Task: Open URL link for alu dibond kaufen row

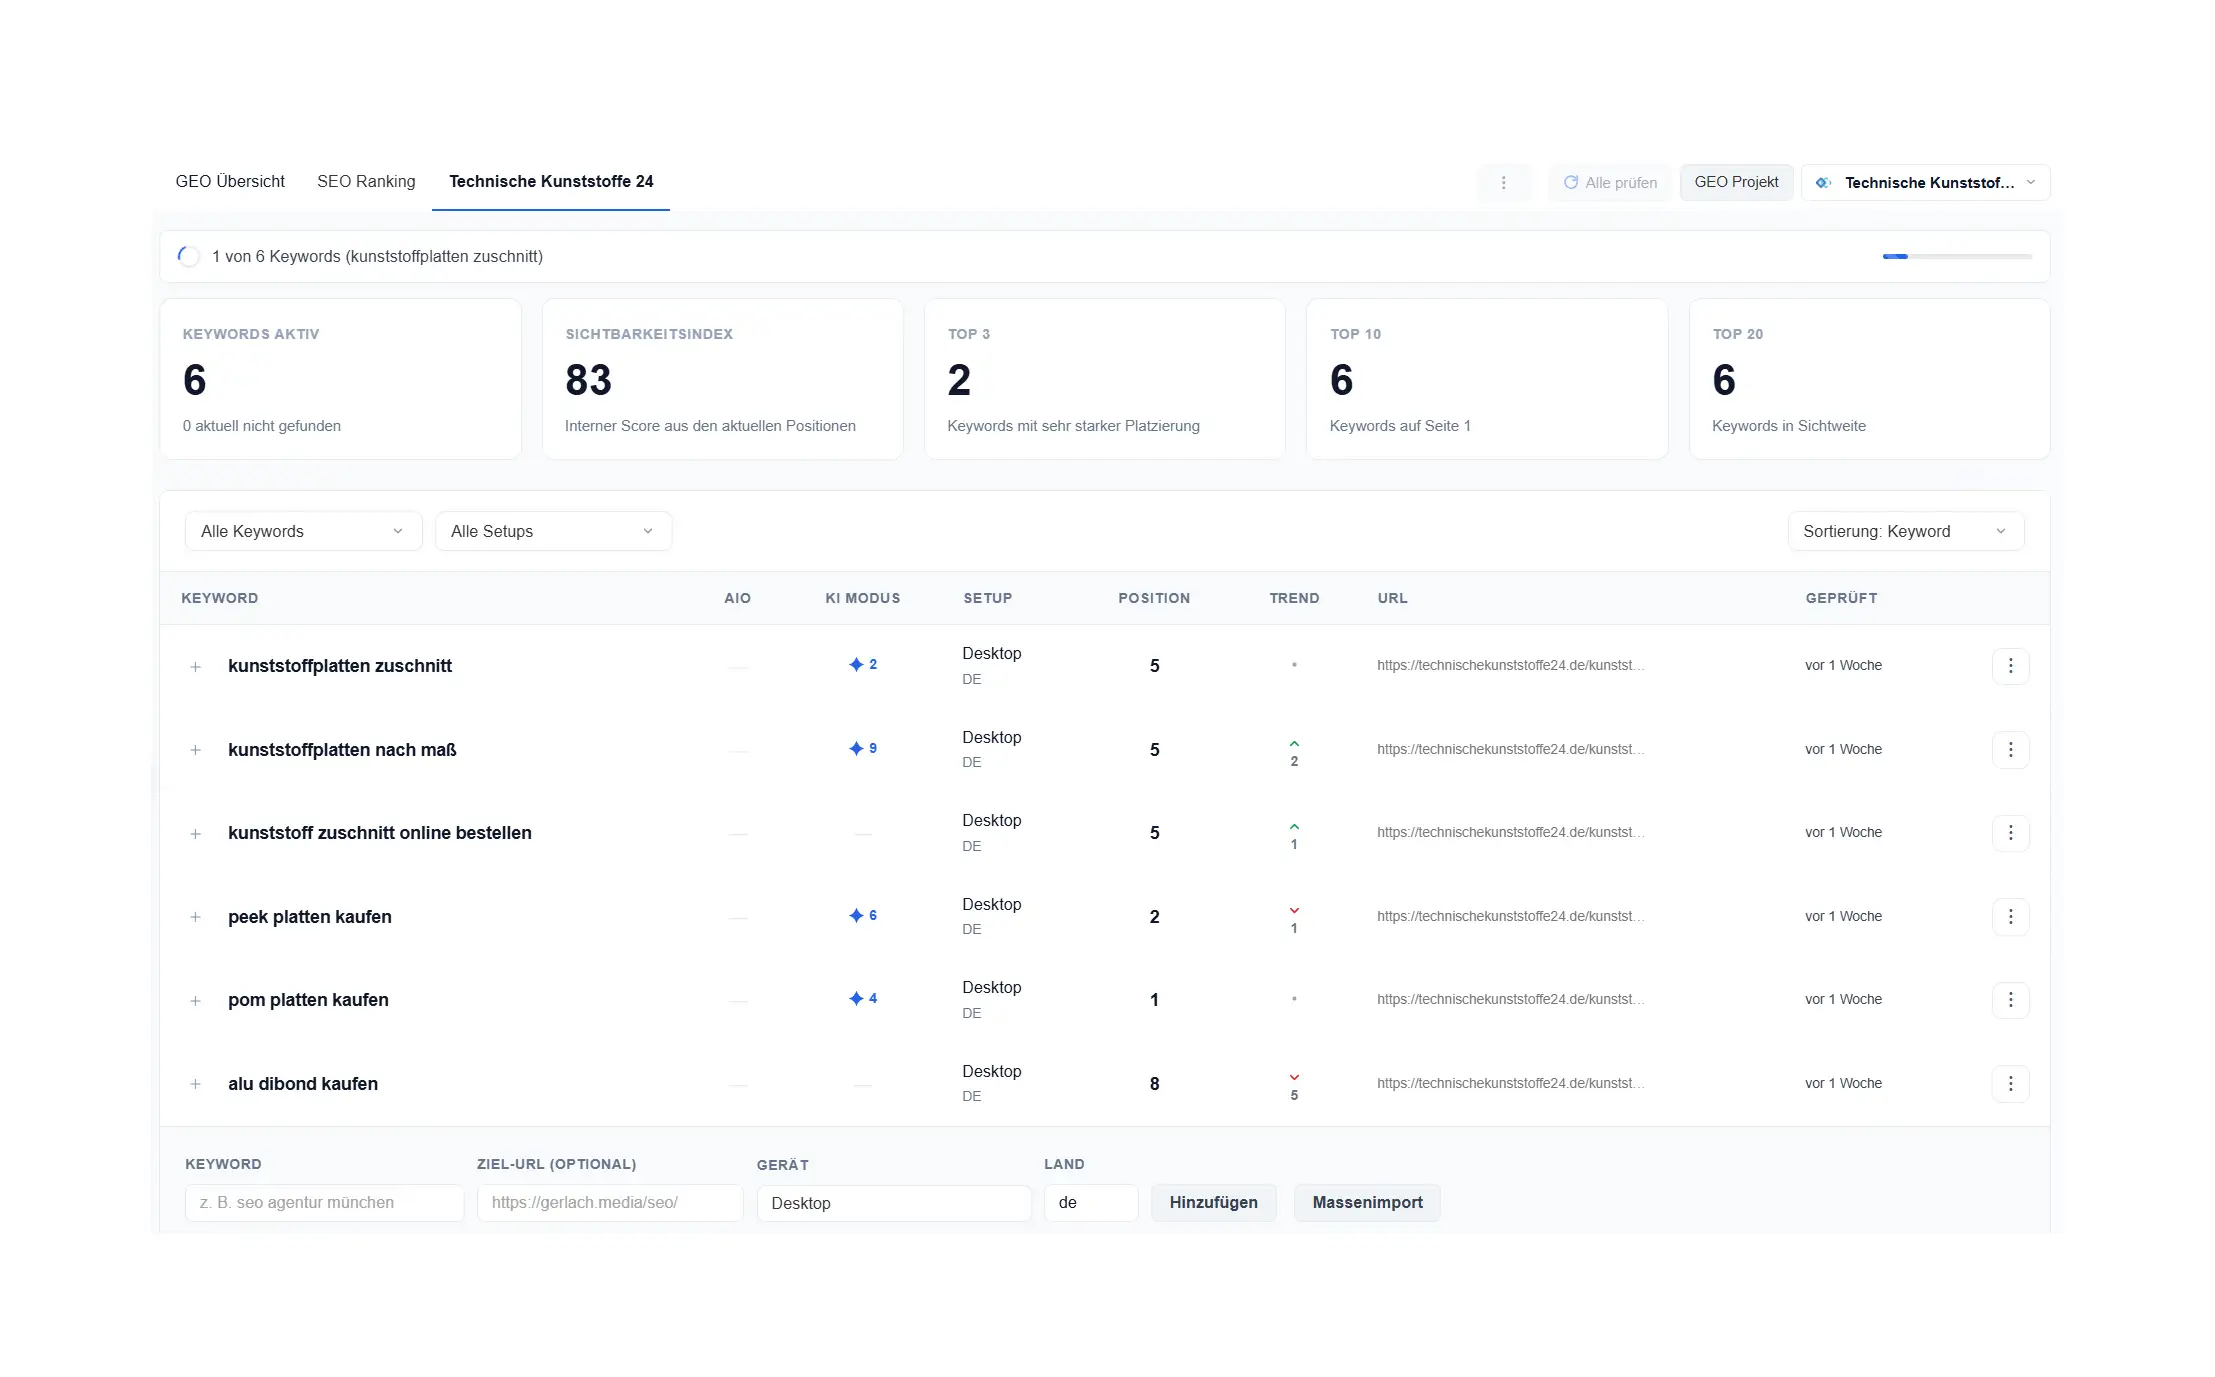Action: 1510,1084
